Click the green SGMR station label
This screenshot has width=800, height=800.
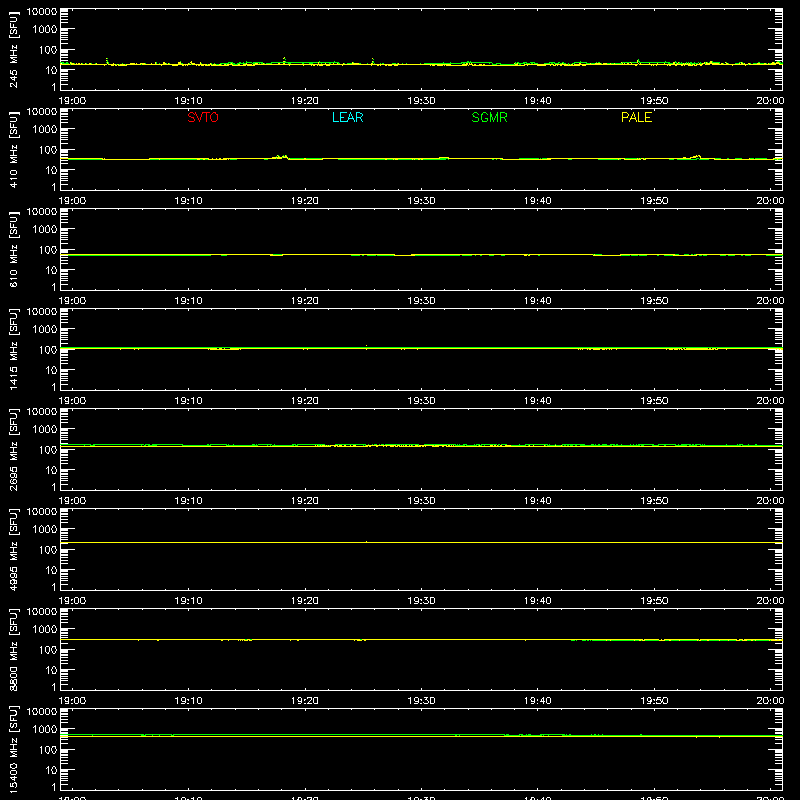pyautogui.click(x=489, y=117)
